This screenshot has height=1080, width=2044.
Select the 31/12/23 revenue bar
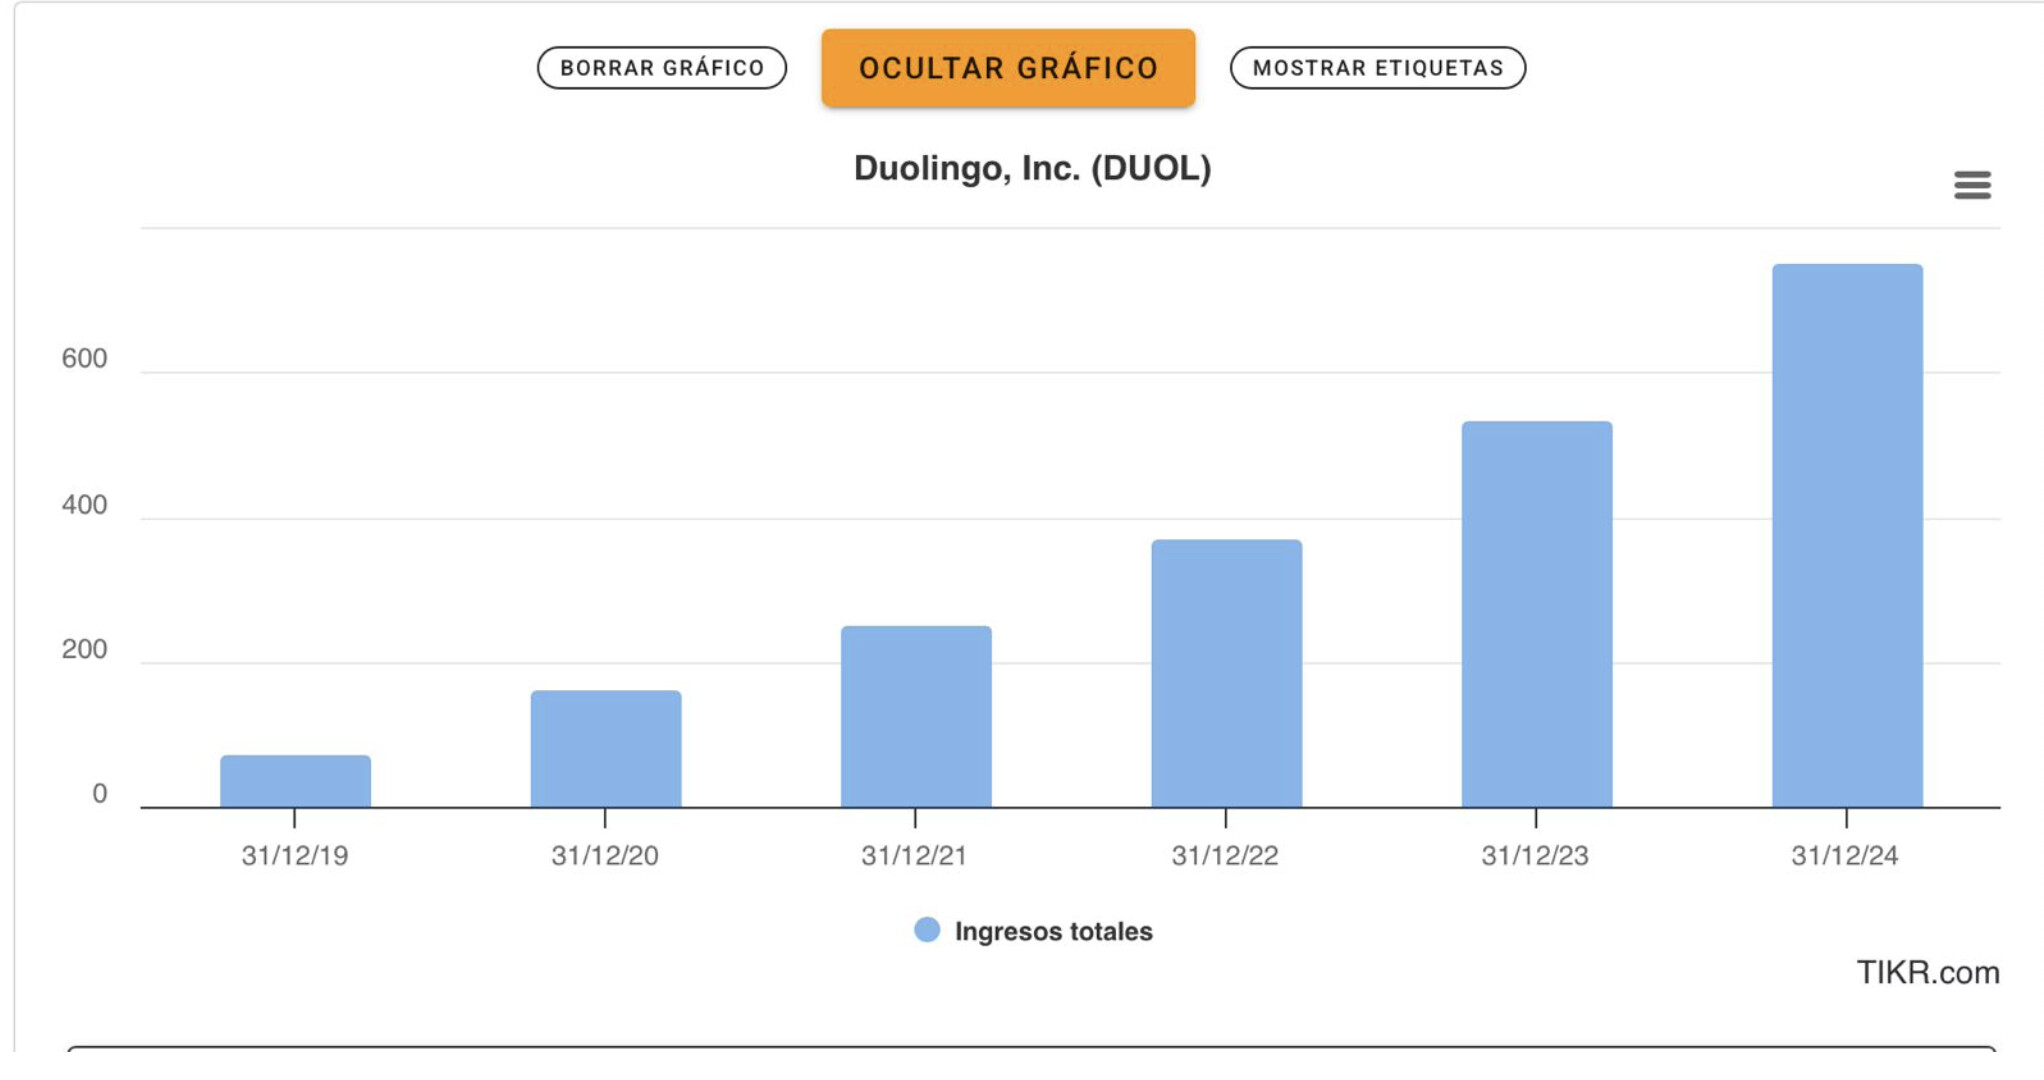click(x=1537, y=614)
